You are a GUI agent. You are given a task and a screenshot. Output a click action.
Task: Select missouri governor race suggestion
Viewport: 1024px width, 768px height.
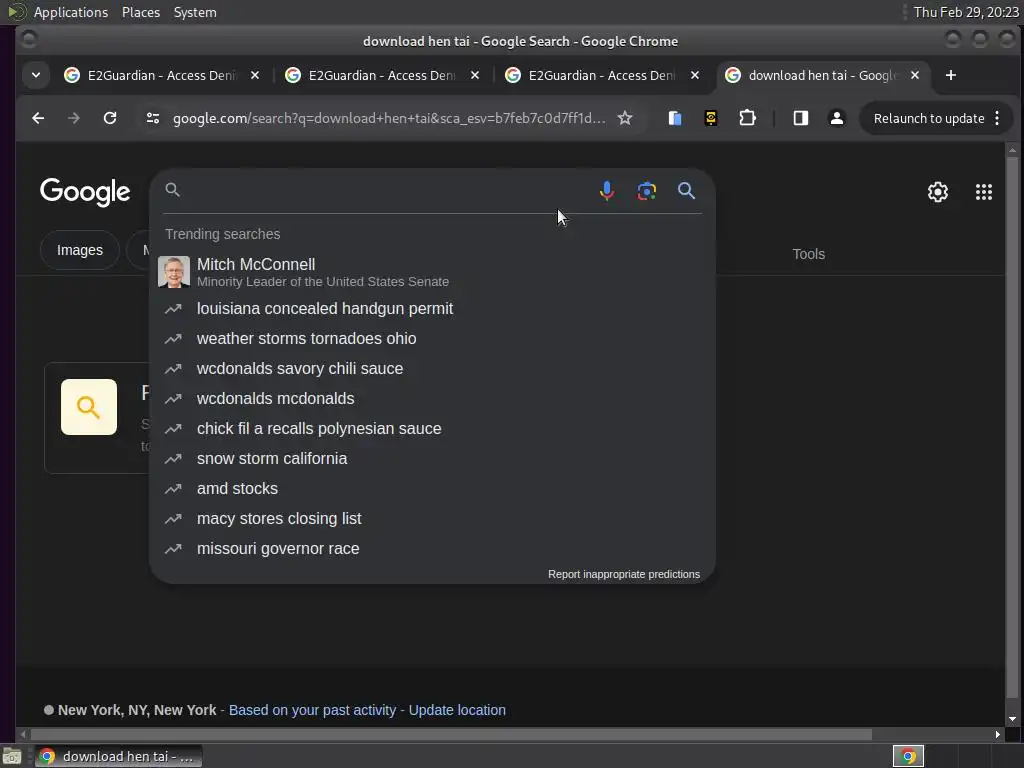(432, 549)
